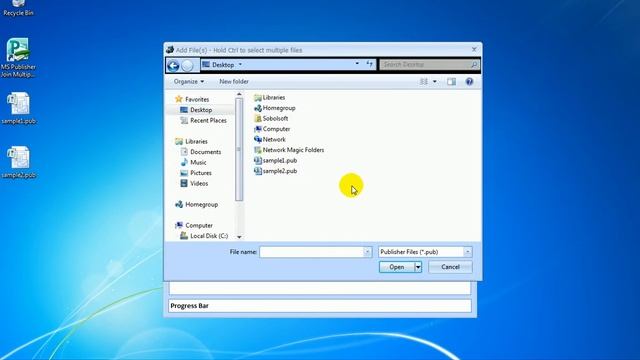Select Network Magic Folders in file list

(x=289, y=150)
